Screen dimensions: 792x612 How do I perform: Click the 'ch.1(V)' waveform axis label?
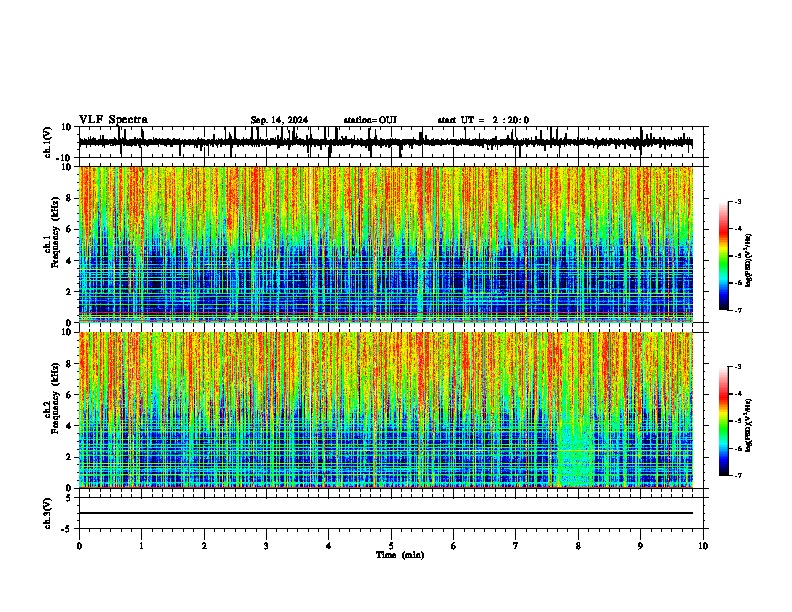coord(48,142)
